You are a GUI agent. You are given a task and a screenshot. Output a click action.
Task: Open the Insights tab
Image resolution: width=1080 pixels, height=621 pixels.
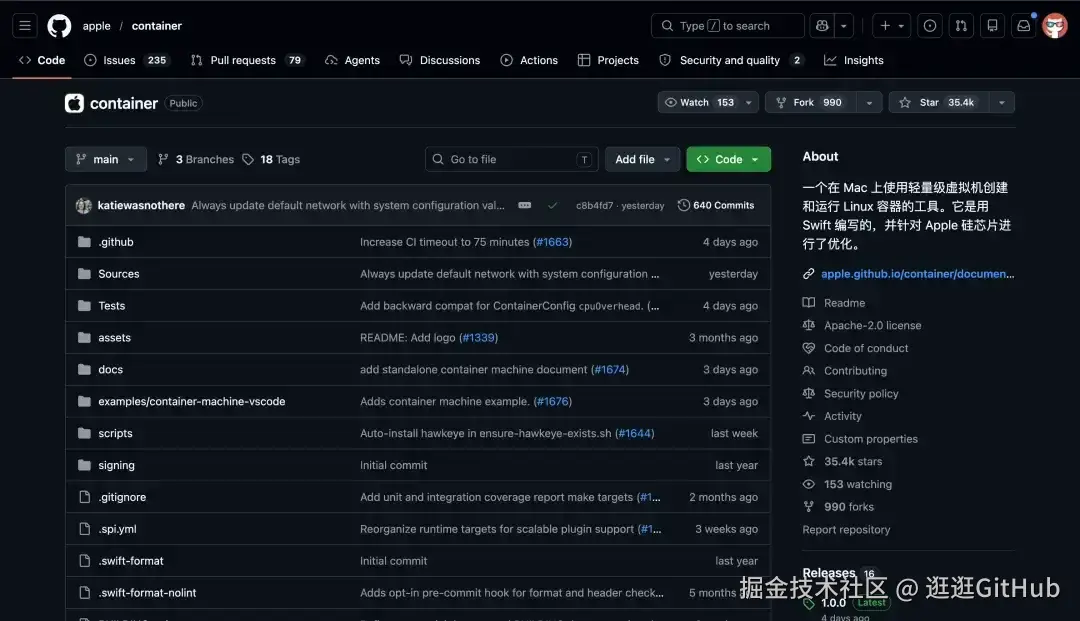[x=854, y=61]
